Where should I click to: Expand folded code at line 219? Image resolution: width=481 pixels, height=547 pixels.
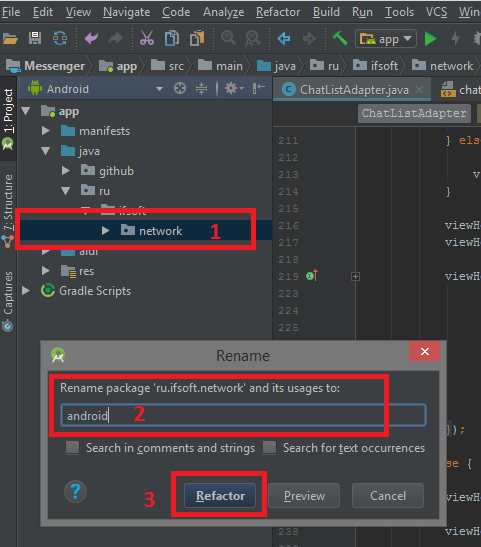(x=355, y=277)
